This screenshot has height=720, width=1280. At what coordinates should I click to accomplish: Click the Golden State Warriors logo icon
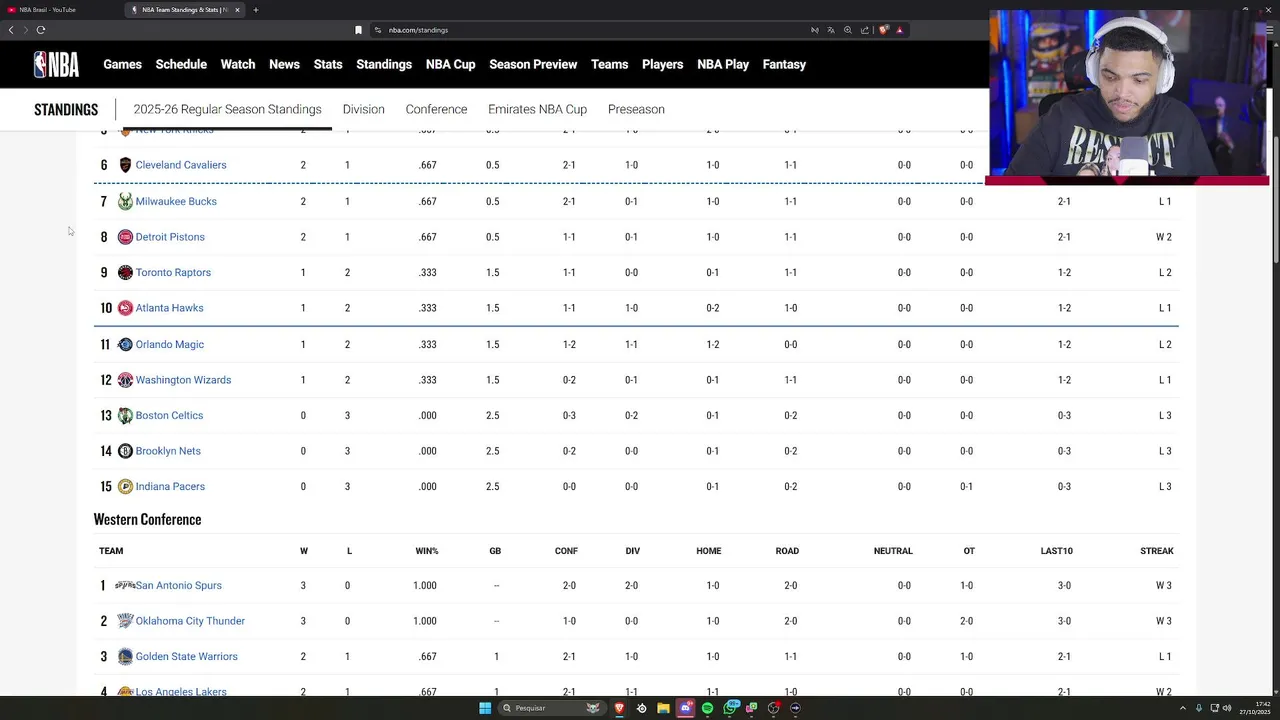(125, 657)
